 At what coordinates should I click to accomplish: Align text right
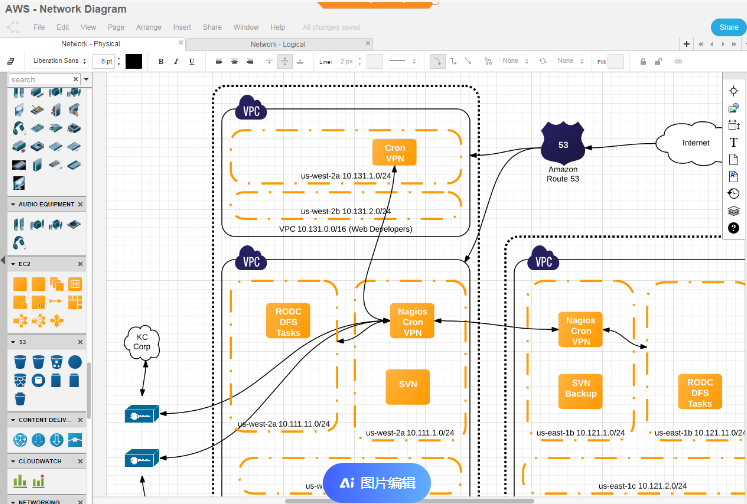[250, 61]
